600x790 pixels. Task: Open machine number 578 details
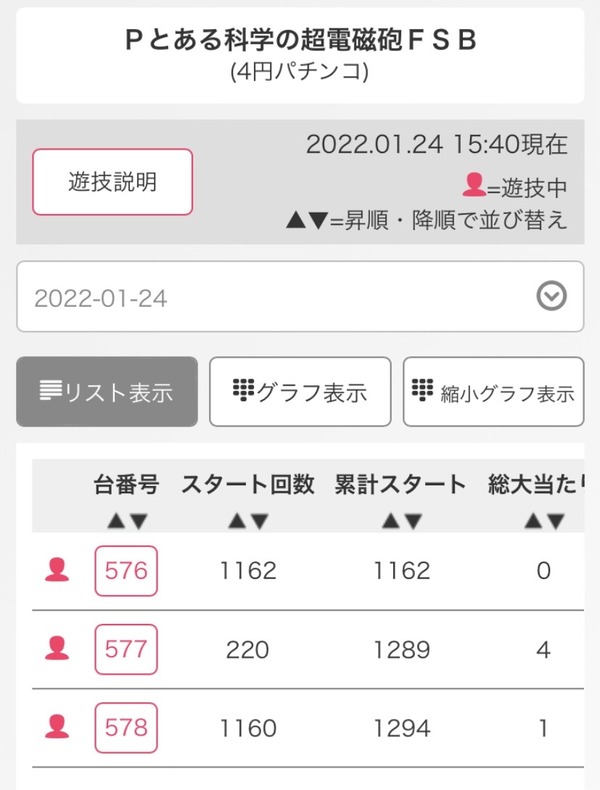point(126,728)
